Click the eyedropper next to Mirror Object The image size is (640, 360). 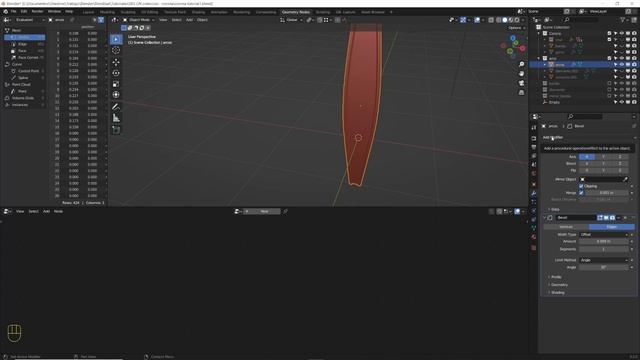point(625,179)
